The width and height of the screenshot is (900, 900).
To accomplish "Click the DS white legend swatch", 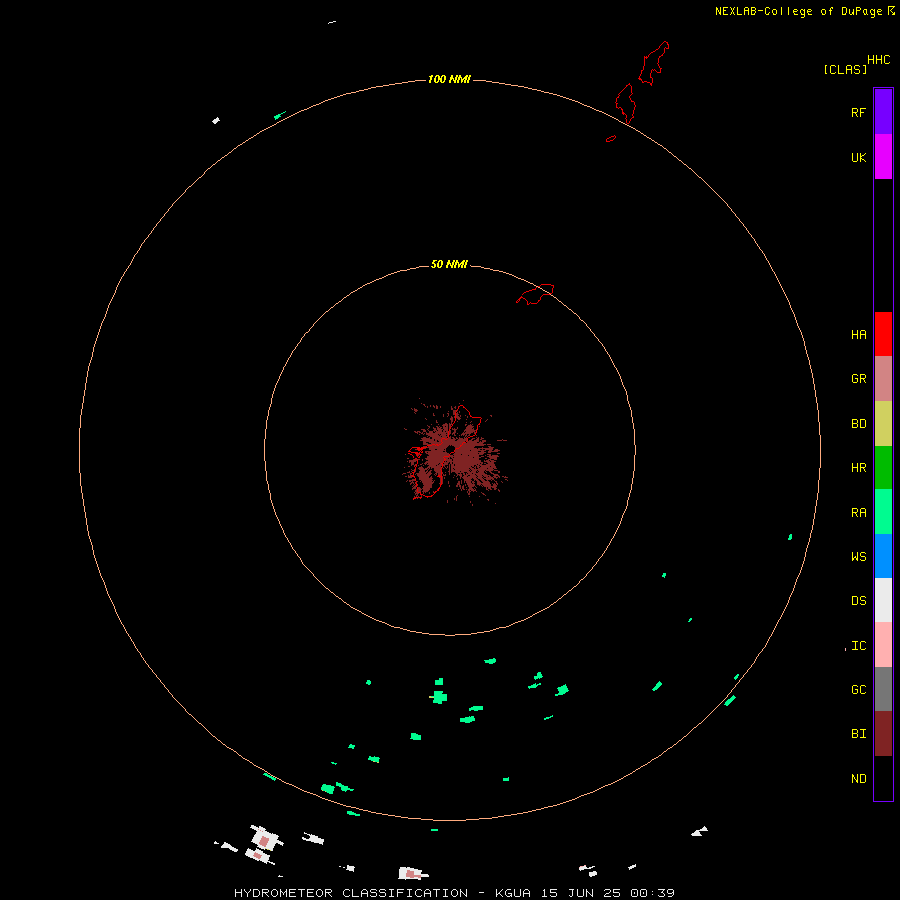I will click(883, 600).
